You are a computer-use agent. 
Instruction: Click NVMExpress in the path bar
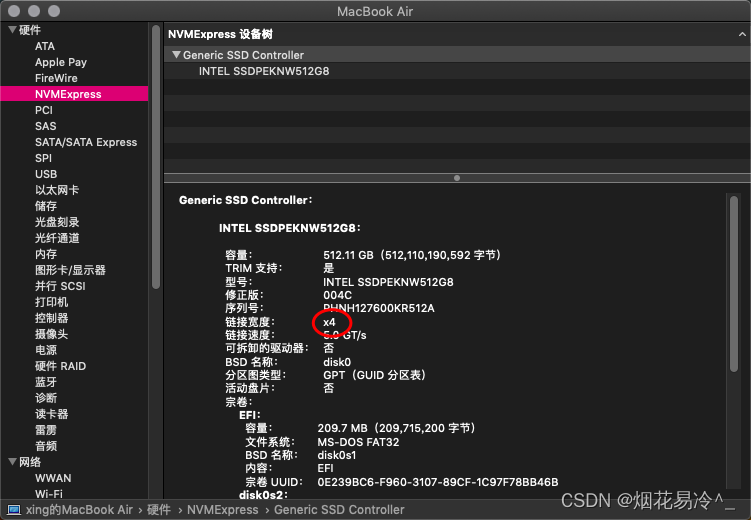[222, 509]
